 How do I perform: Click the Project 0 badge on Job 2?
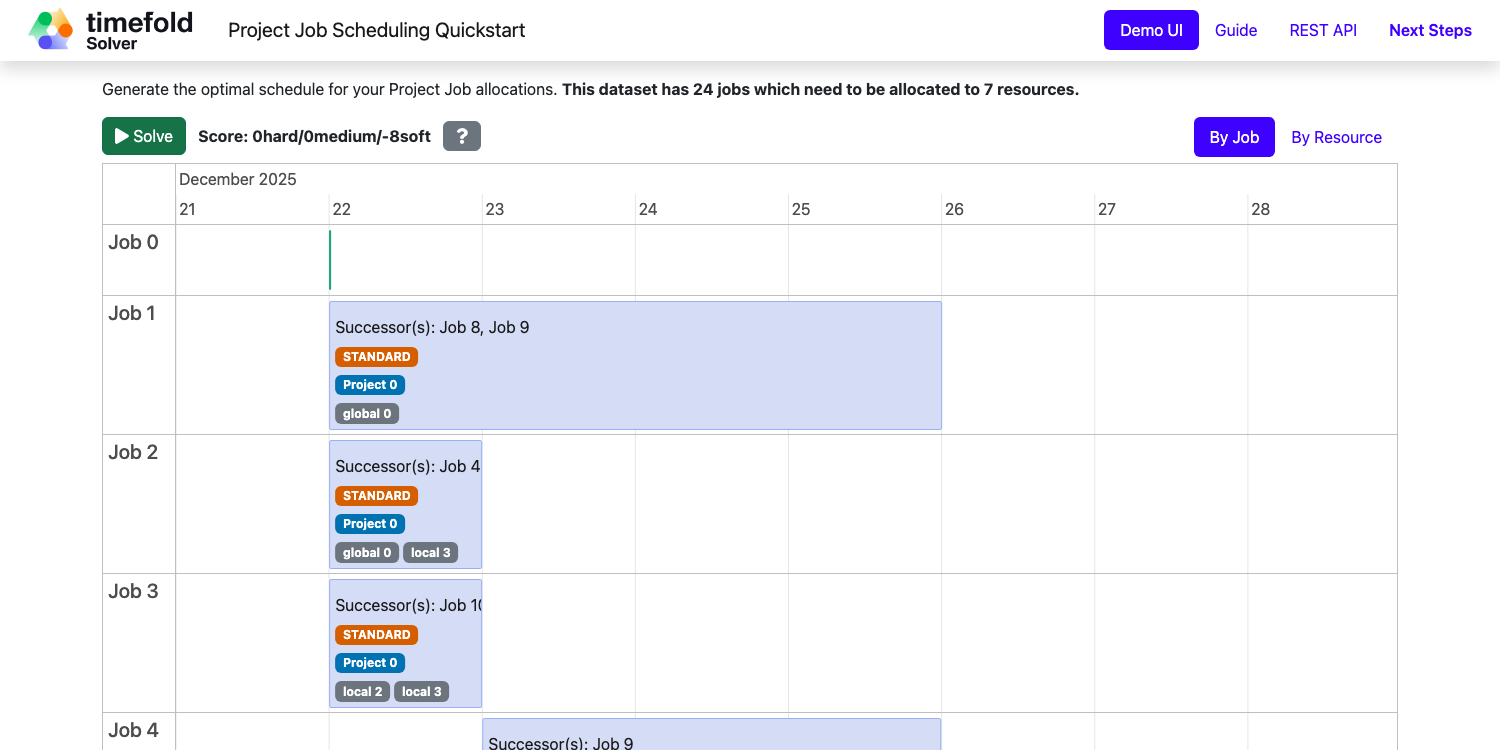[369, 524]
